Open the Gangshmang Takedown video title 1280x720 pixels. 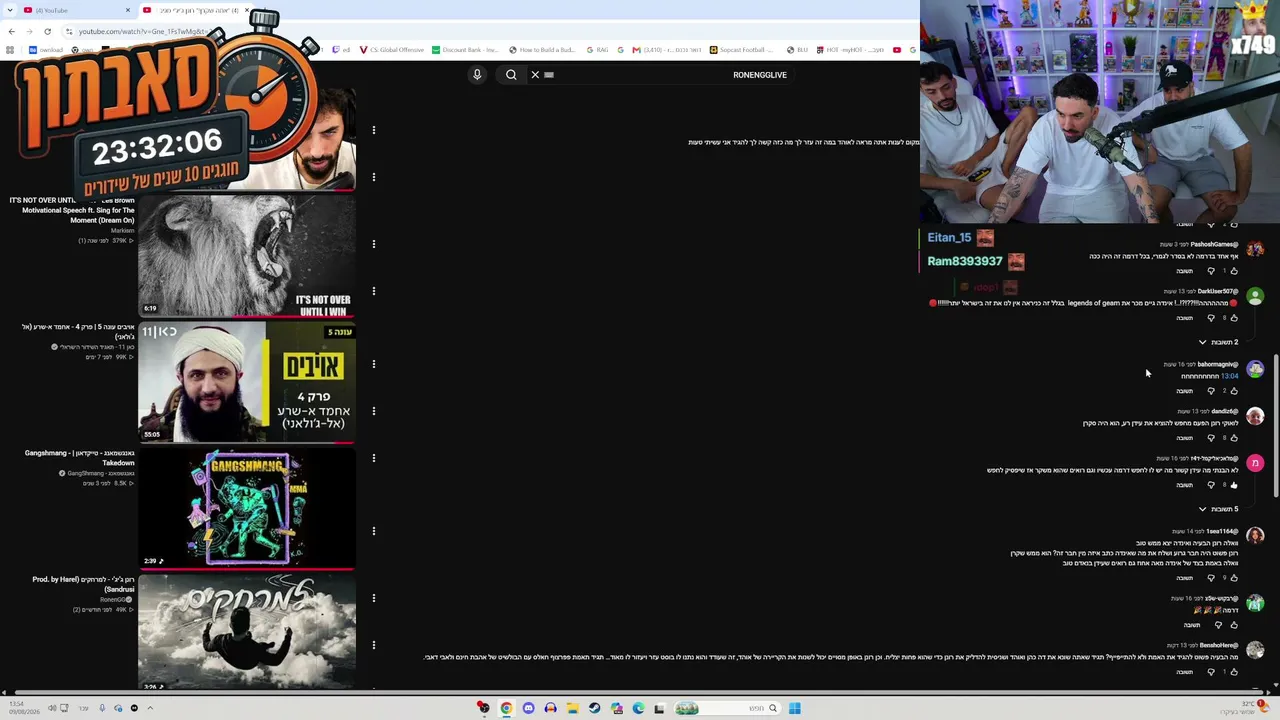pos(80,458)
